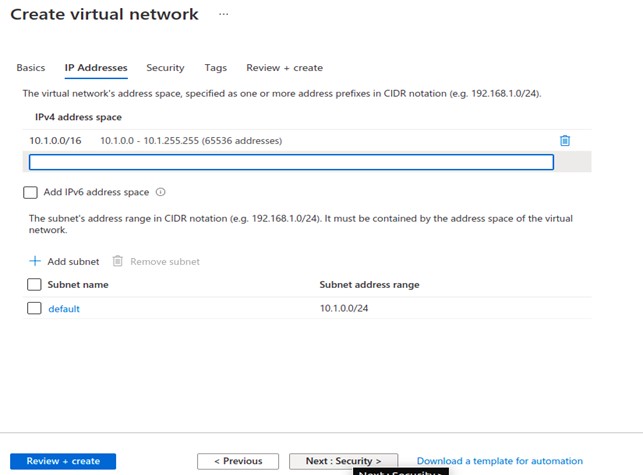Click the info icon beside IPv6 option
Screen dimensions: 643x475
(x=161, y=192)
